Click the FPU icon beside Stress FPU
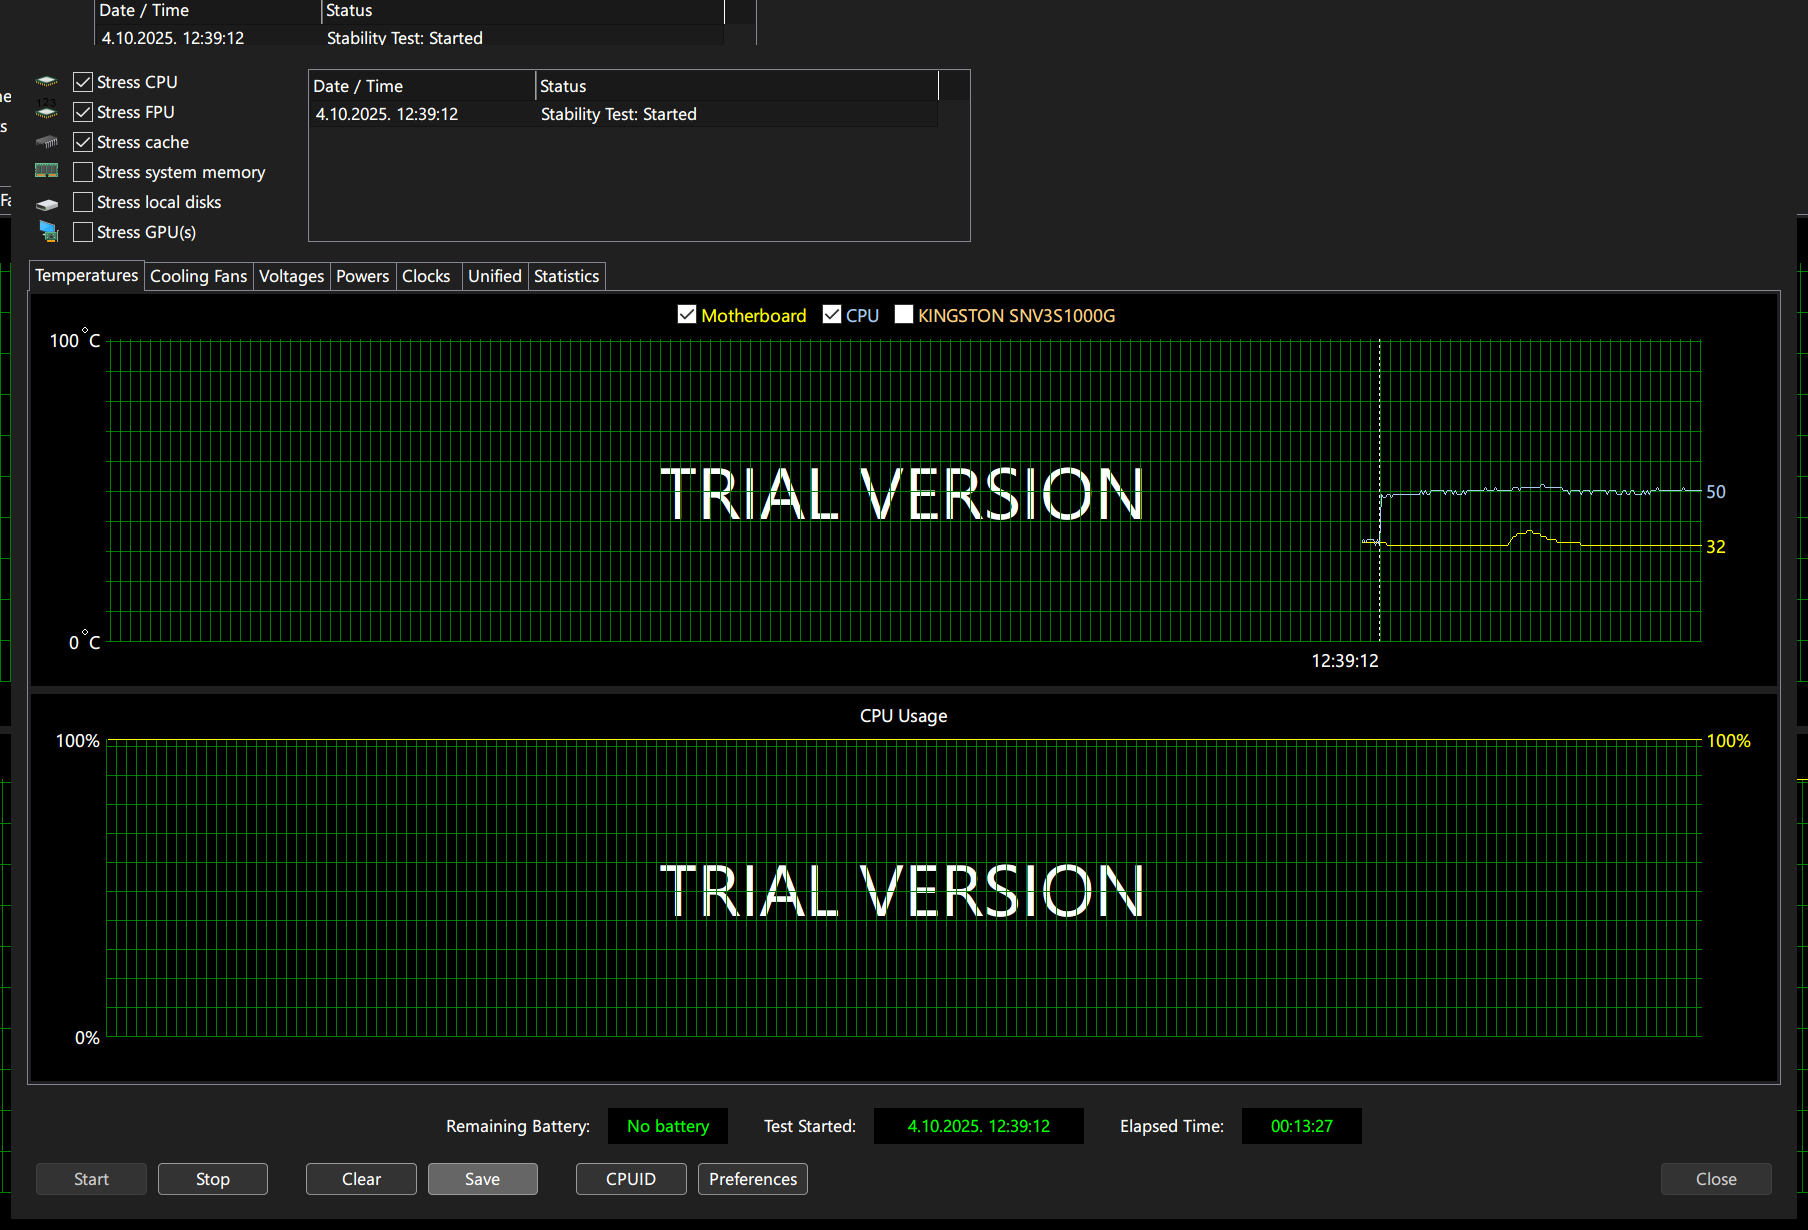The width and height of the screenshot is (1808, 1230). point(47,112)
